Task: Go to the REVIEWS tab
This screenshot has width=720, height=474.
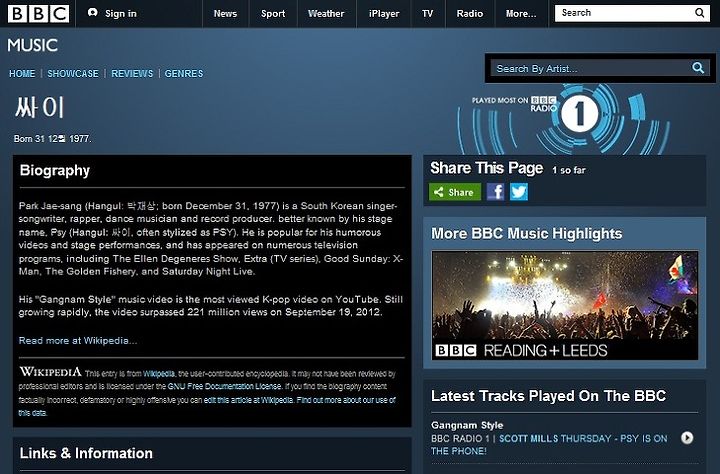Action: point(132,73)
